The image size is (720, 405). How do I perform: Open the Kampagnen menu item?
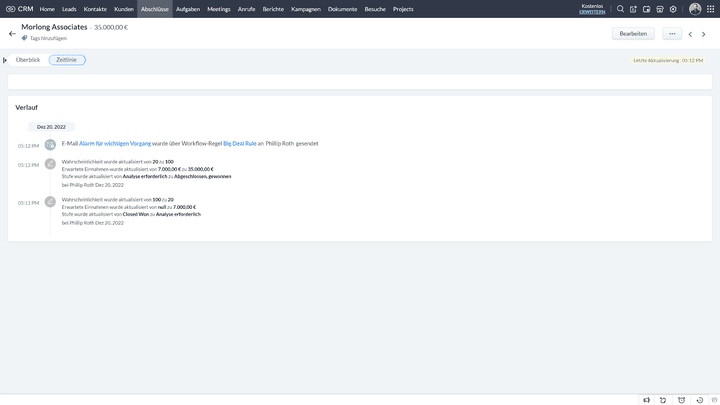pyautogui.click(x=307, y=9)
